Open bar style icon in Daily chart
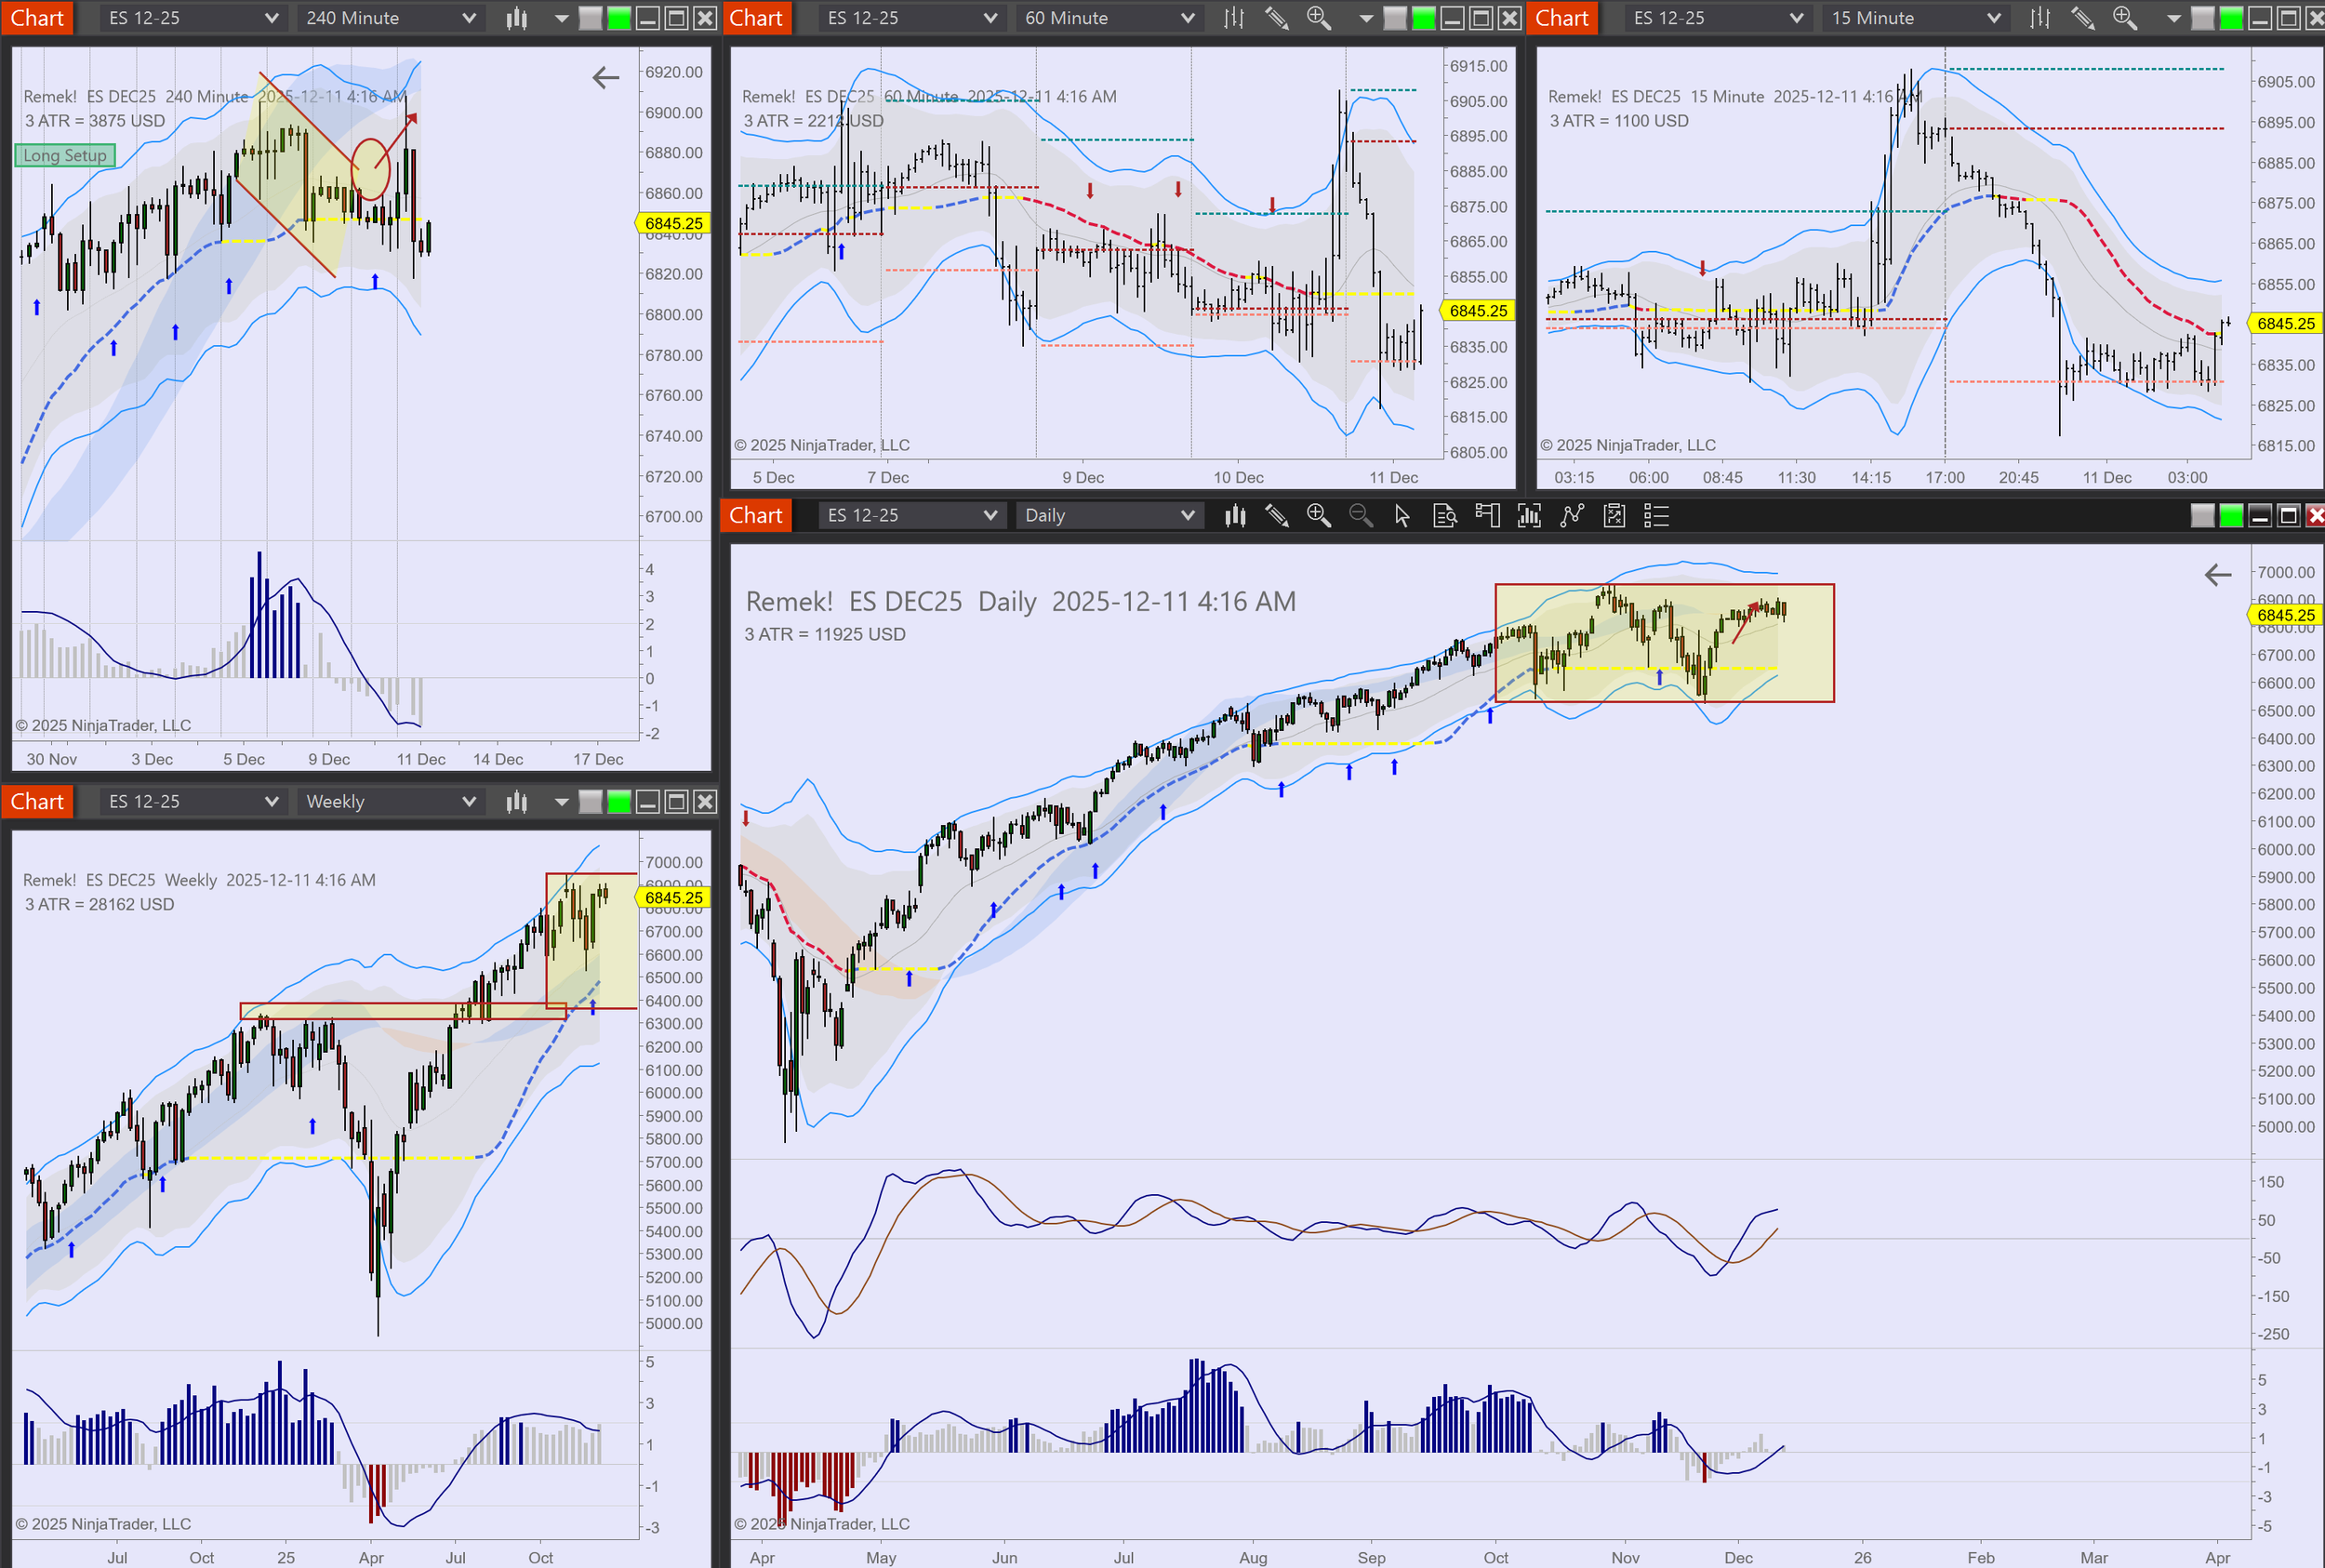Screen dimensions: 2325x1568 tap(1235, 515)
